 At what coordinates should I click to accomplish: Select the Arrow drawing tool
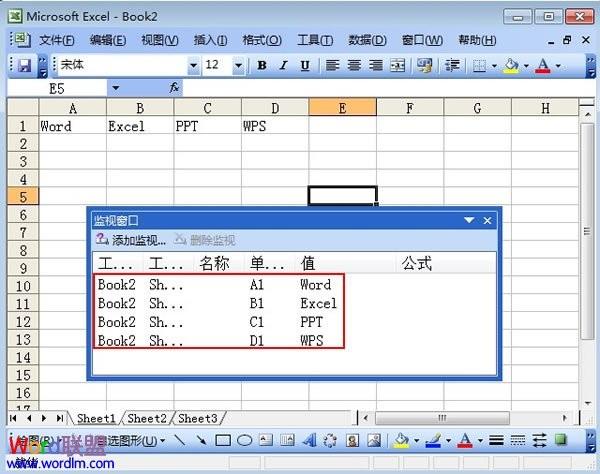click(201, 440)
